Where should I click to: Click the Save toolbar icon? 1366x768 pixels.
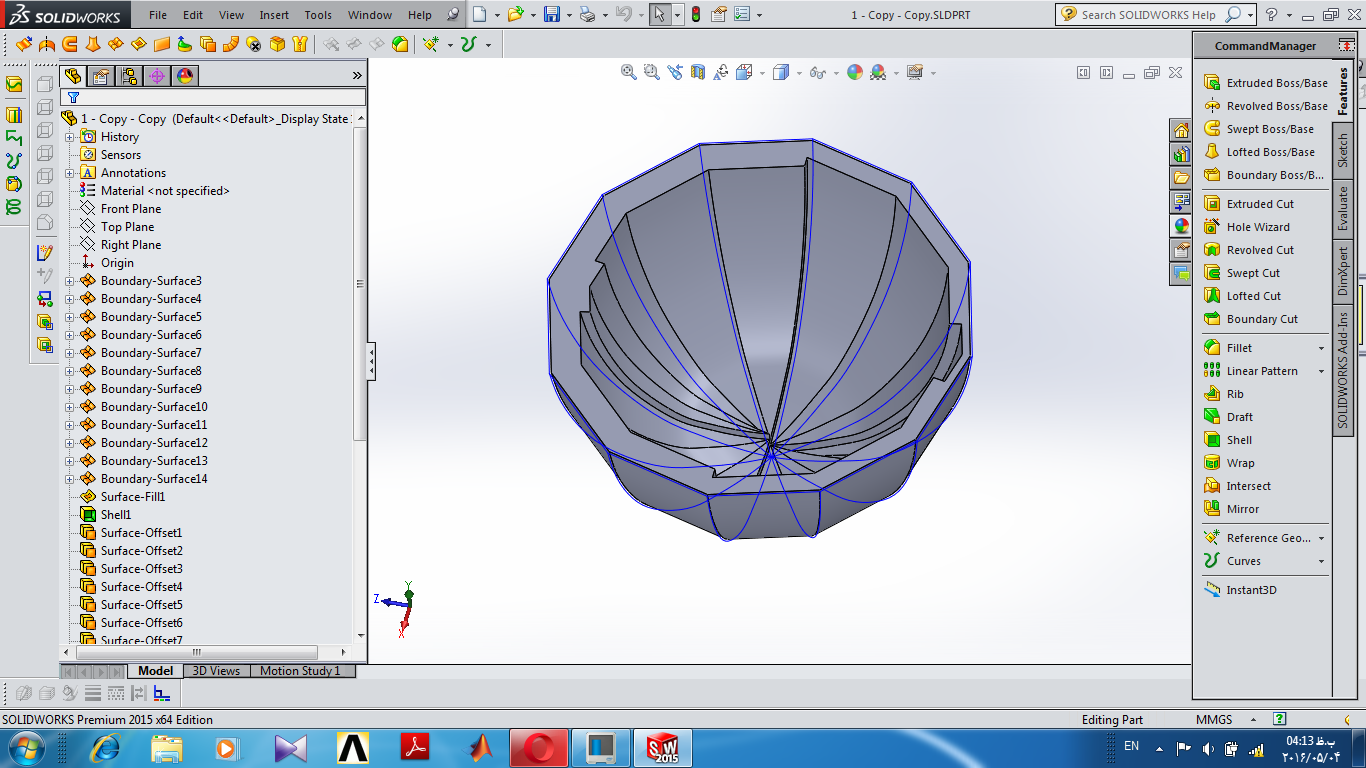(x=551, y=15)
